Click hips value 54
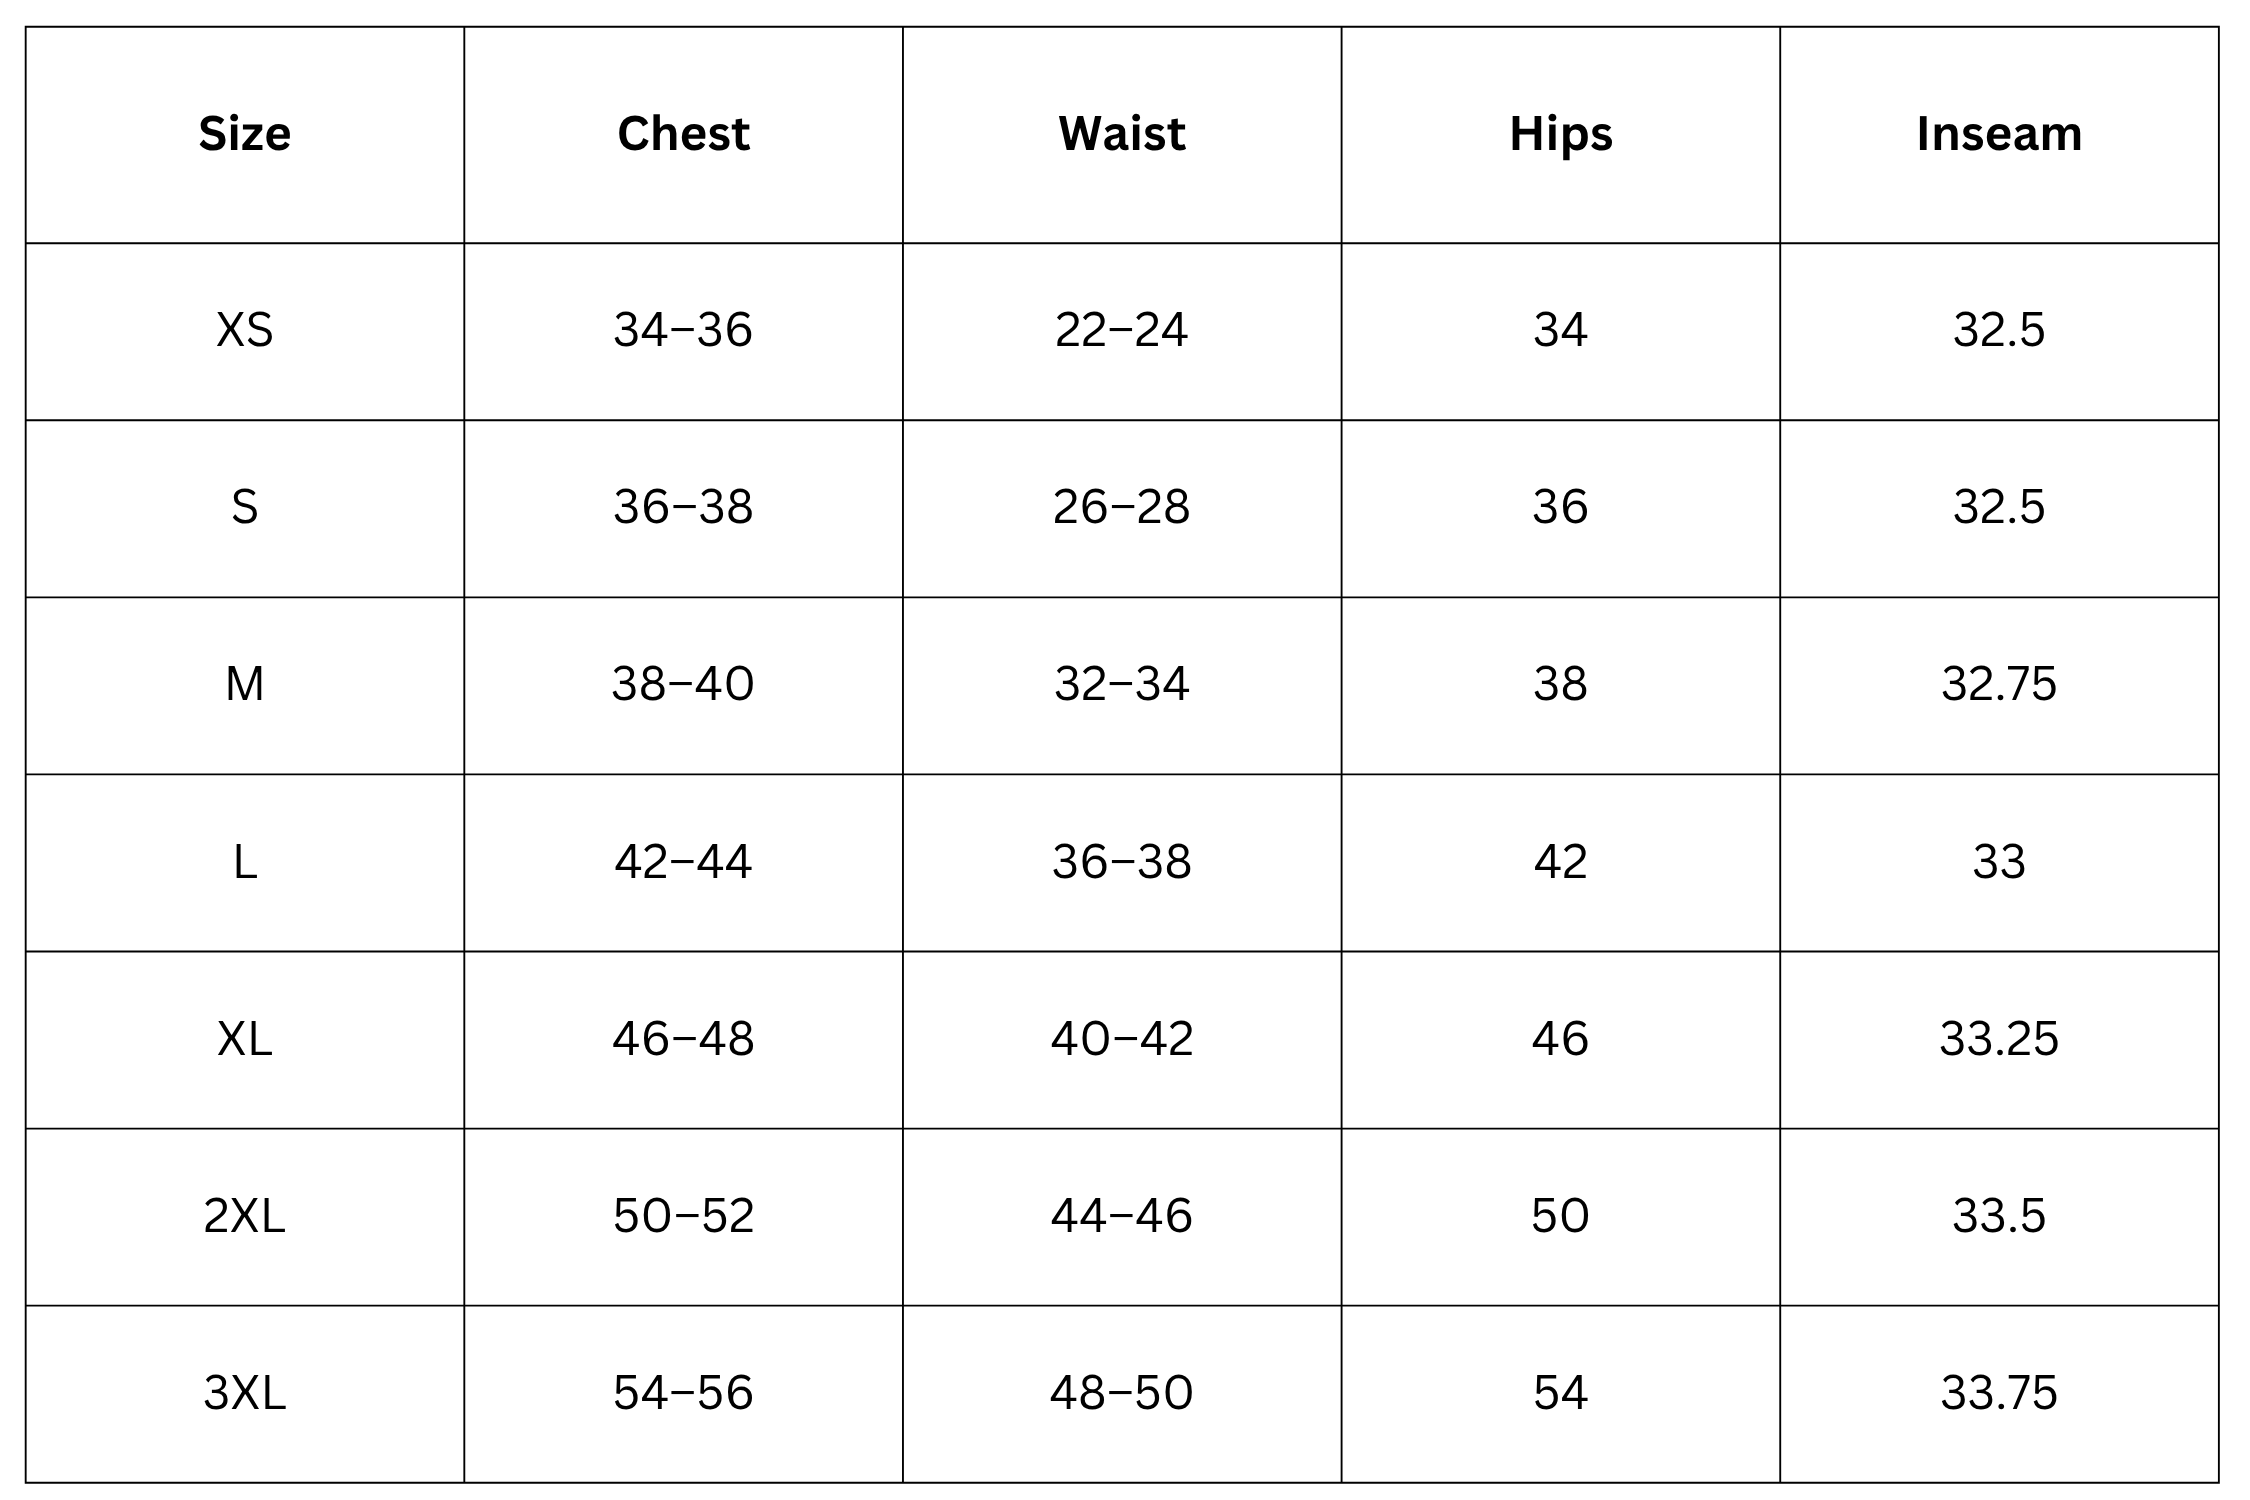Image resolution: width=2250 pixels, height=1500 pixels. (1560, 1393)
